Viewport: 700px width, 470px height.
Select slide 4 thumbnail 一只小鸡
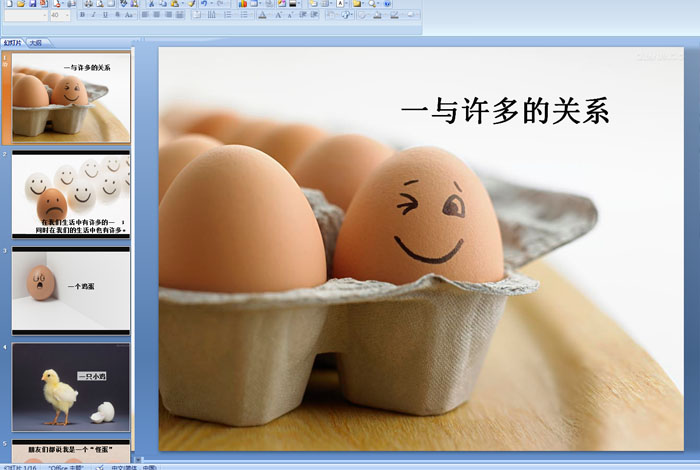(71, 387)
